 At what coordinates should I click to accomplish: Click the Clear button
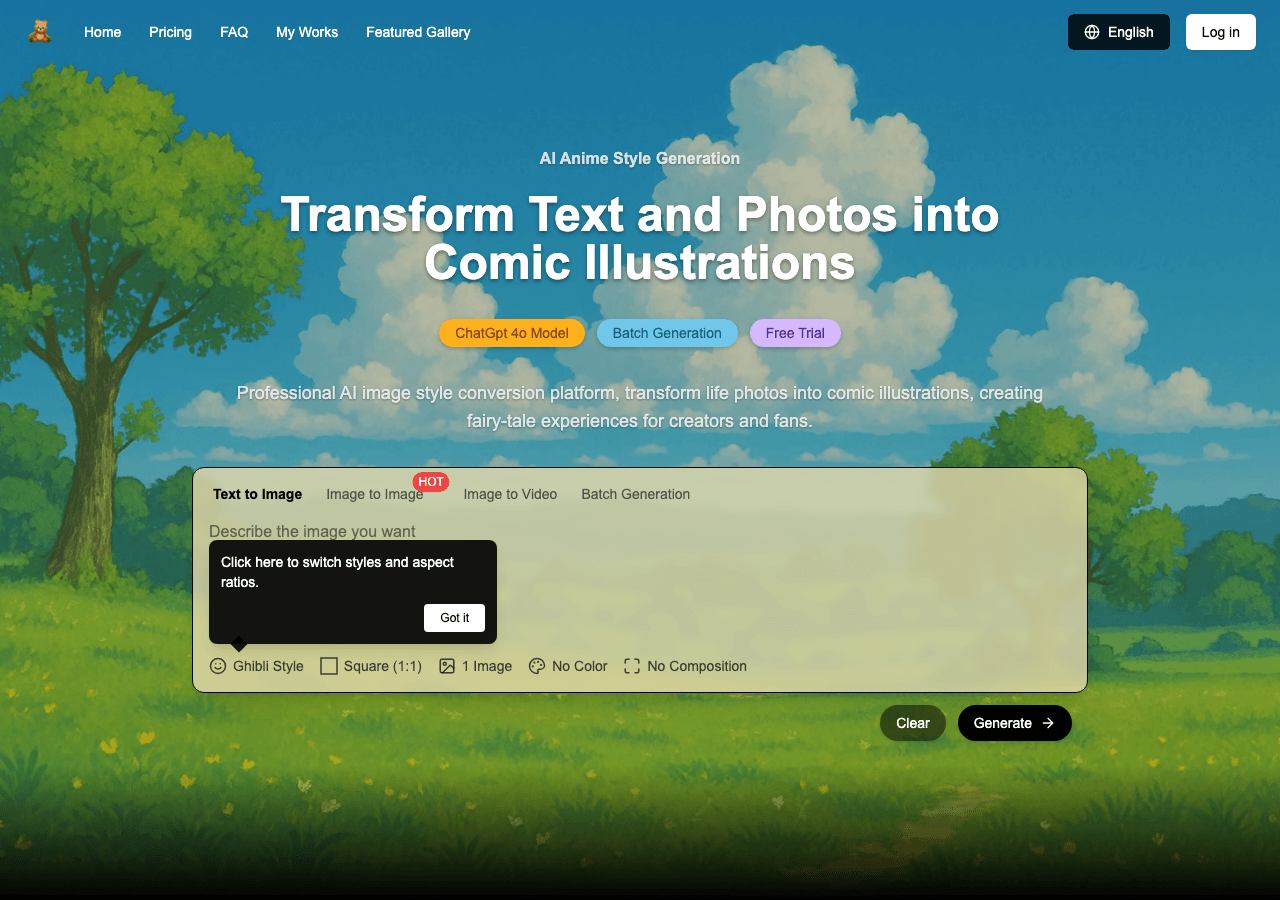click(913, 723)
